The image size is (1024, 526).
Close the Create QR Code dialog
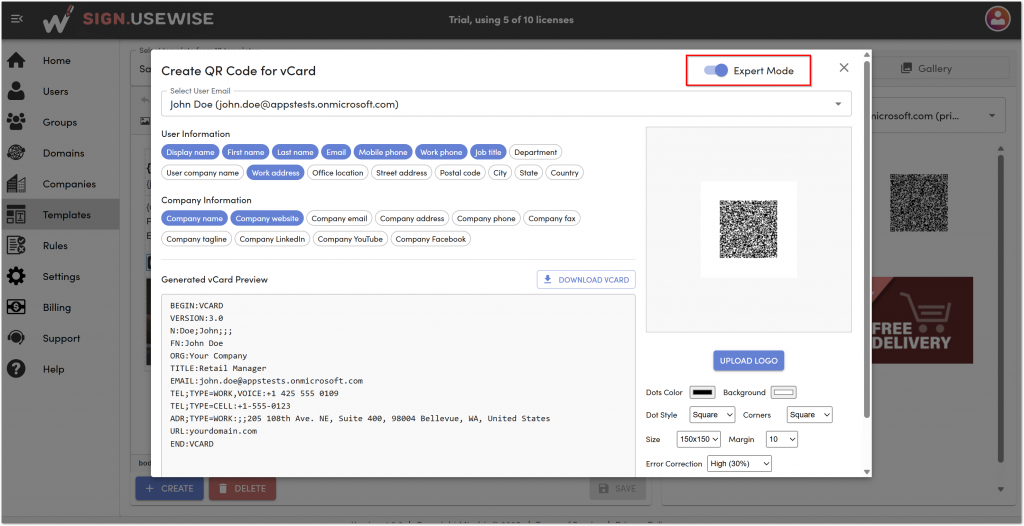click(x=844, y=68)
